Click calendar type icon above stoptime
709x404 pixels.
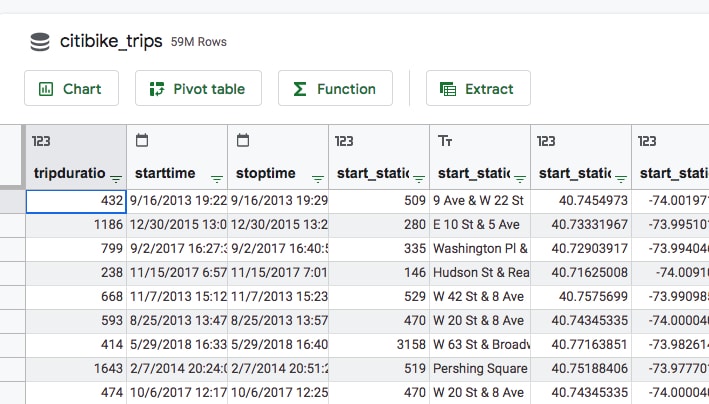point(243,140)
